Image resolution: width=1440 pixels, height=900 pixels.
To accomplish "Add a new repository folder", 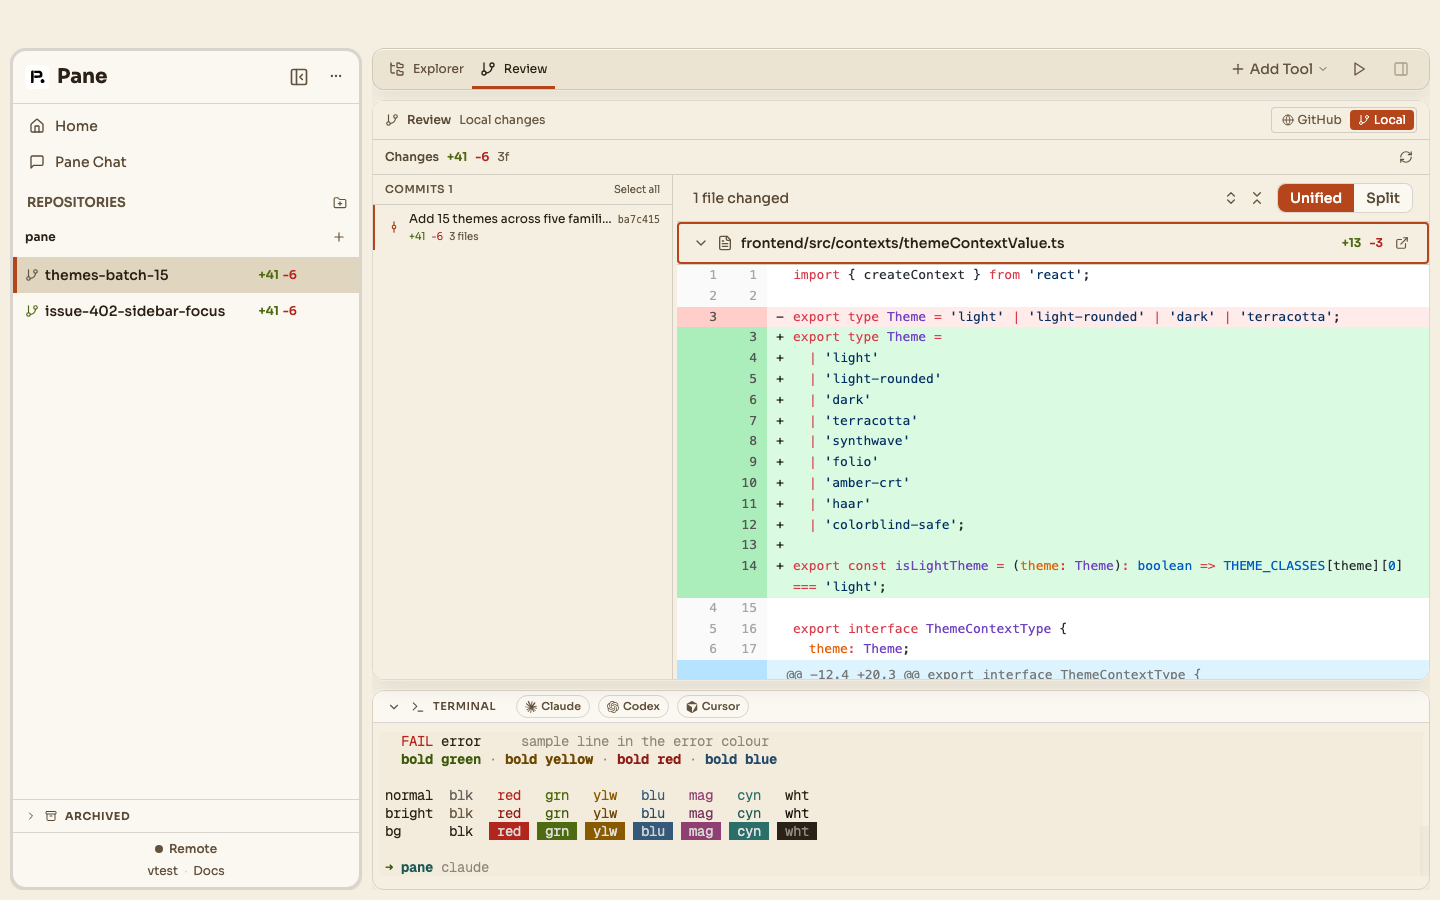I will pyautogui.click(x=340, y=202).
